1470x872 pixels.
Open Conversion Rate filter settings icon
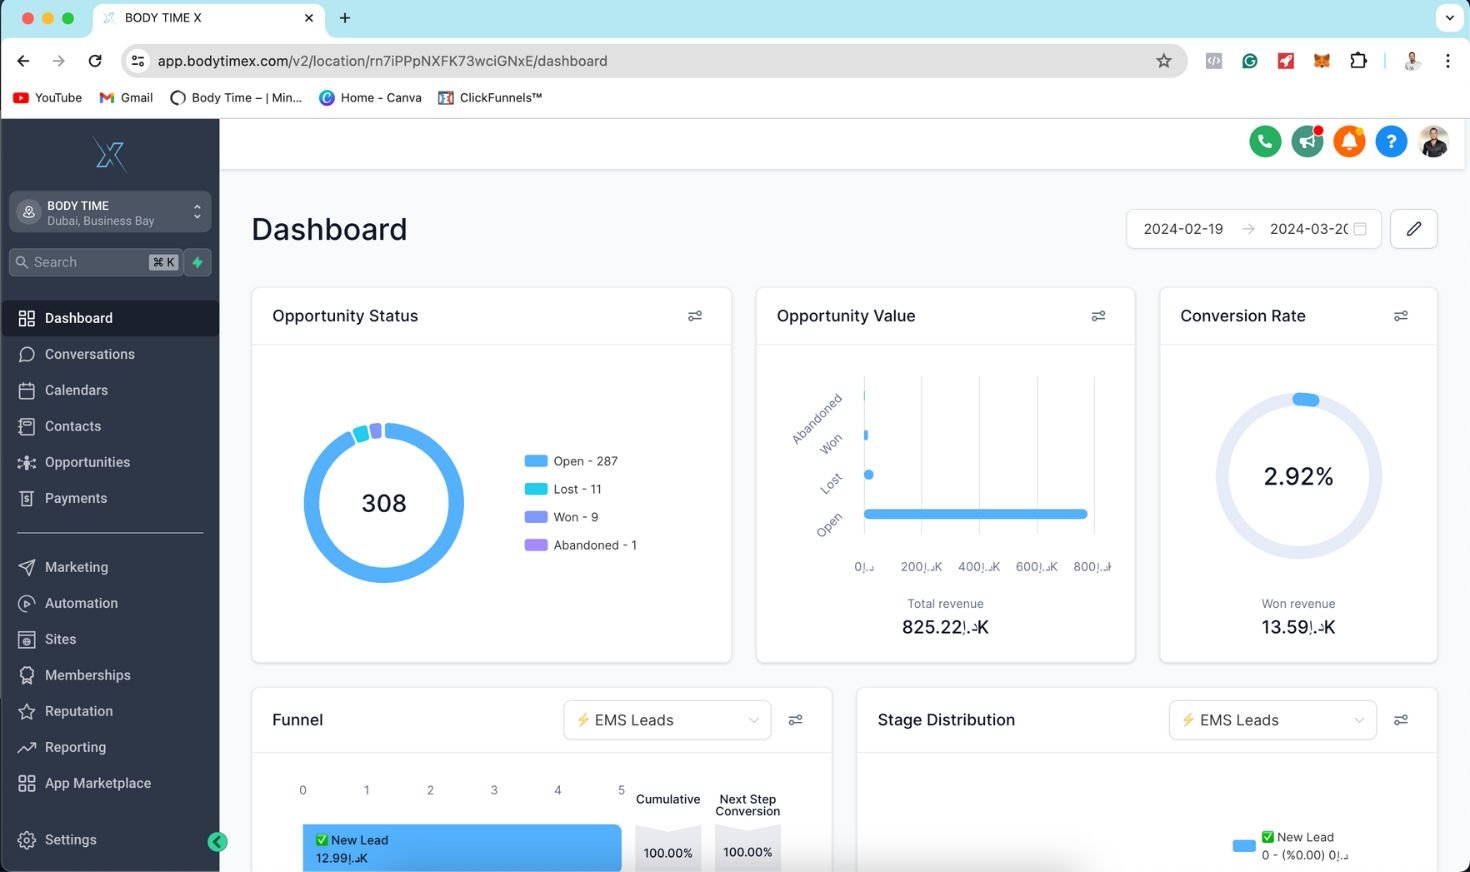click(x=1400, y=316)
